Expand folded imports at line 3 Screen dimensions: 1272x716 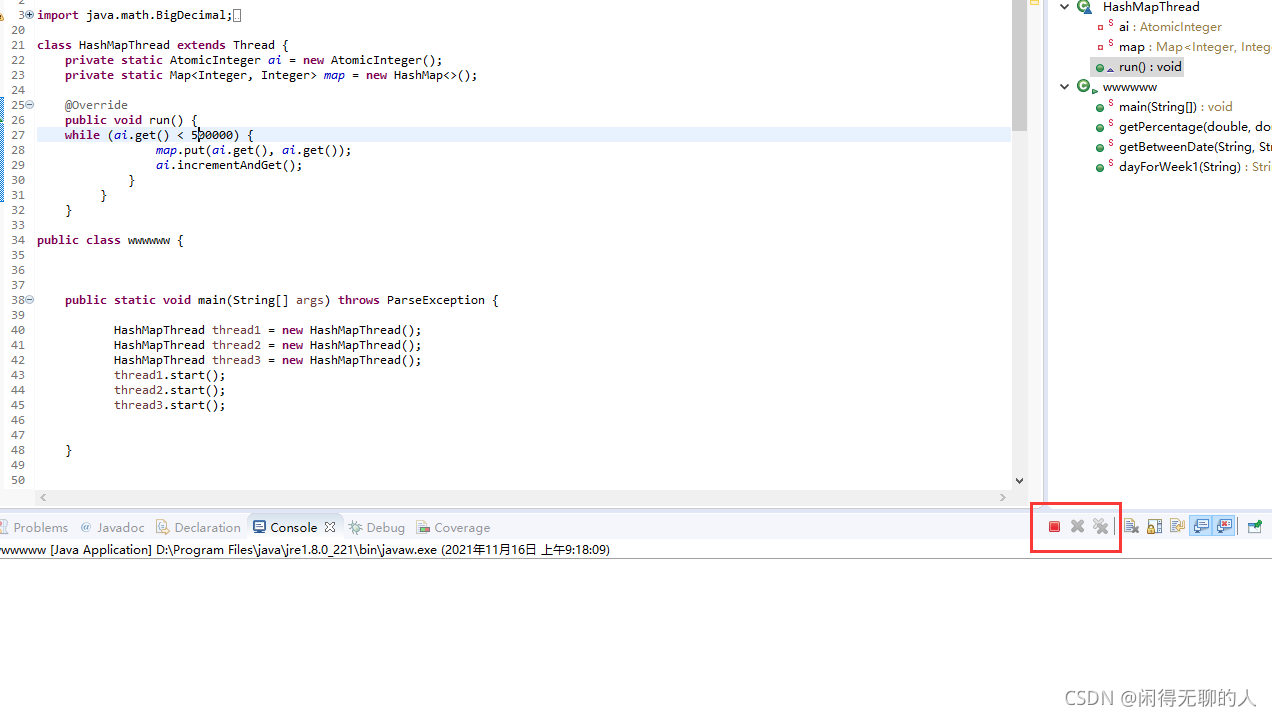tap(29, 15)
